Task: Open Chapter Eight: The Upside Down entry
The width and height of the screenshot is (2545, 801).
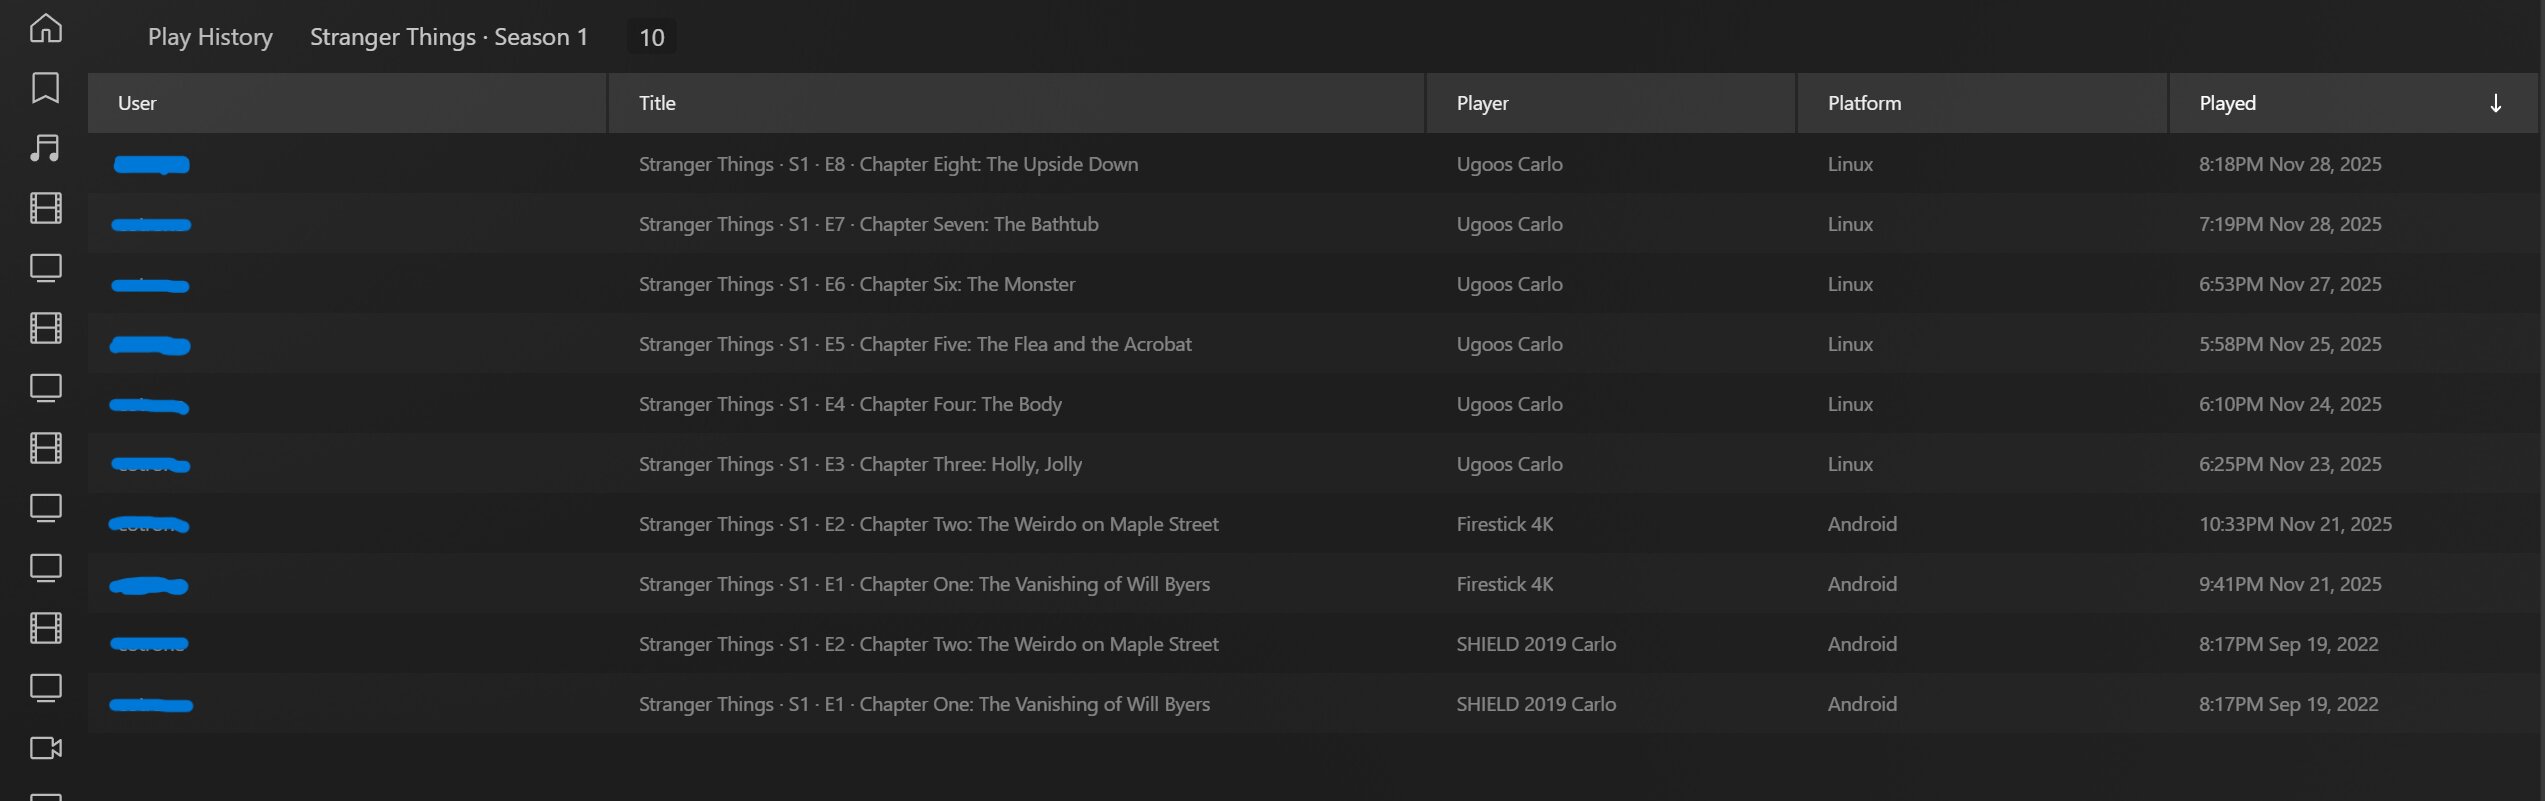Action: pyautogui.click(x=888, y=164)
